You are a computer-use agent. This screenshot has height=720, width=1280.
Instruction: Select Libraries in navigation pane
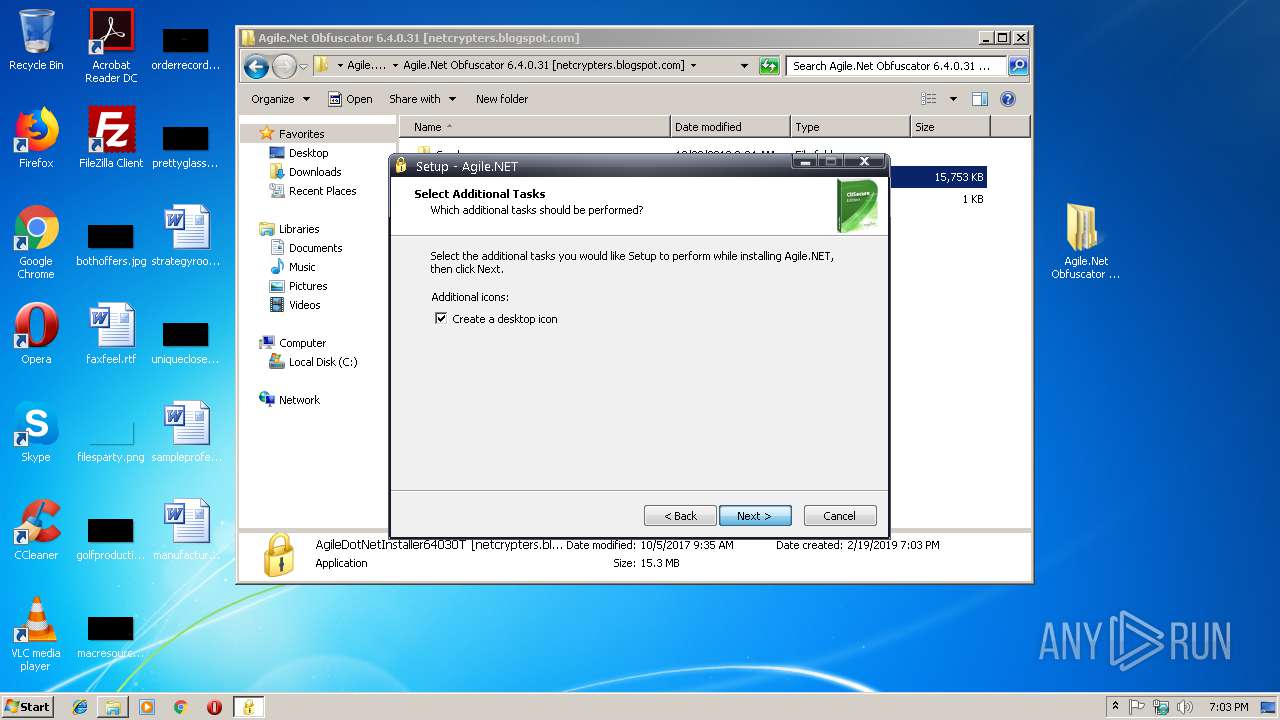click(x=298, y=229)
